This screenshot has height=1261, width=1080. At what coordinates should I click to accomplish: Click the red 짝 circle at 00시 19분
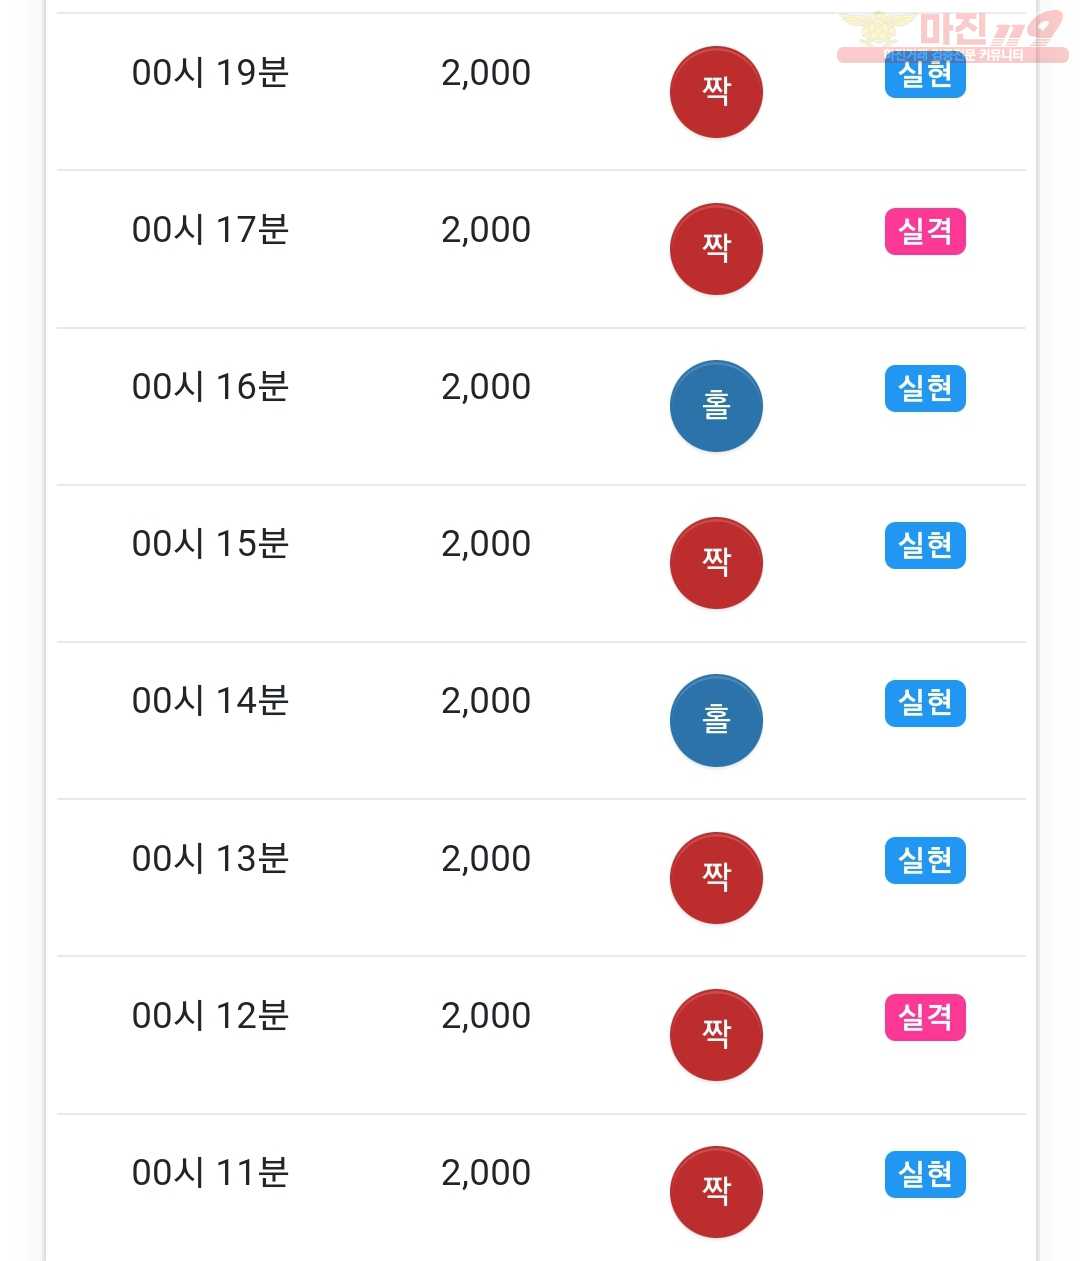point(716,92)
